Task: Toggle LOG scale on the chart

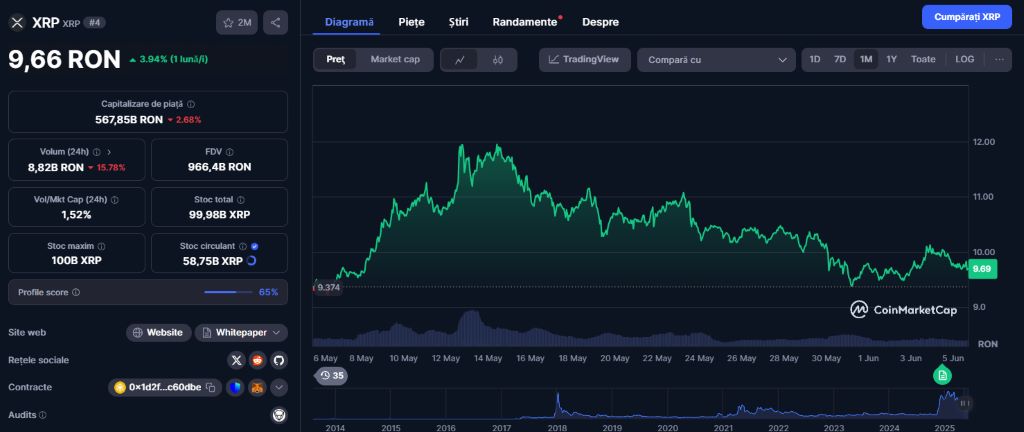Action: [964, 60]
